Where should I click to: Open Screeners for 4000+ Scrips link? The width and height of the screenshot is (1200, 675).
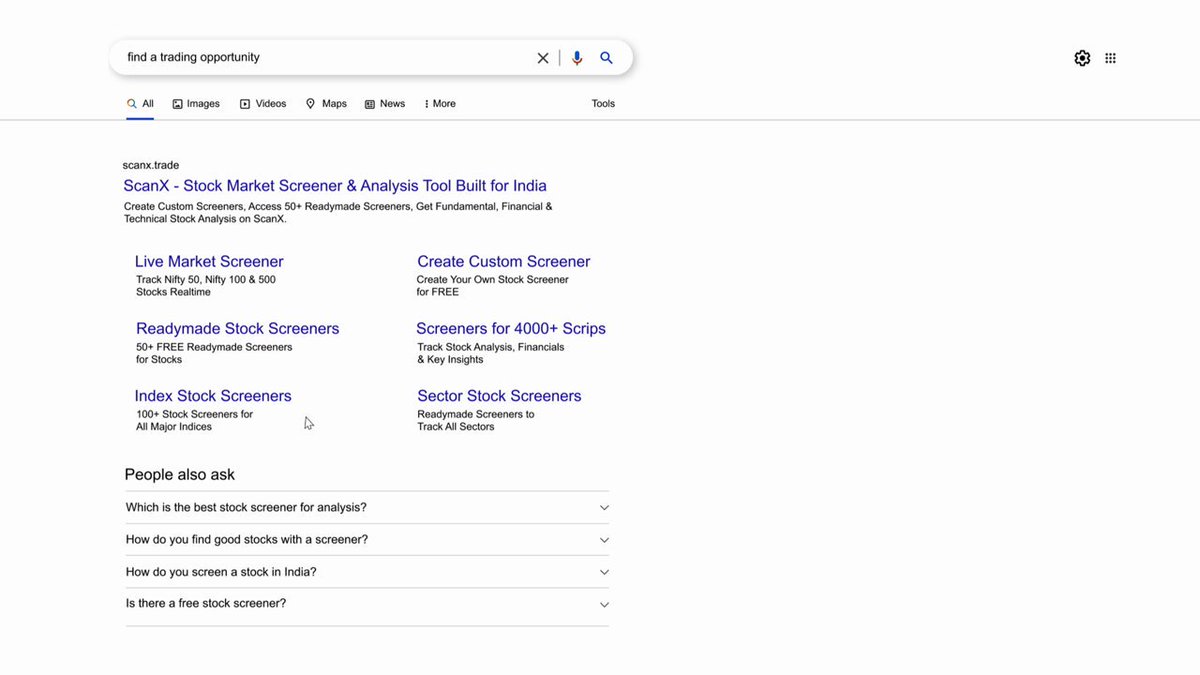[511, 329]
